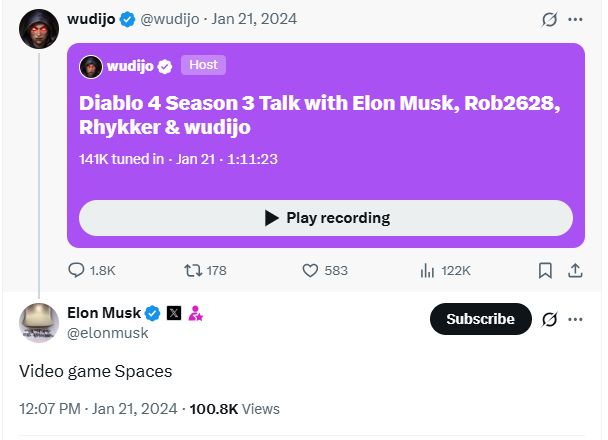
Task: Open more options menu on wudijo's tweet
Action: click(x=575, y=19)
